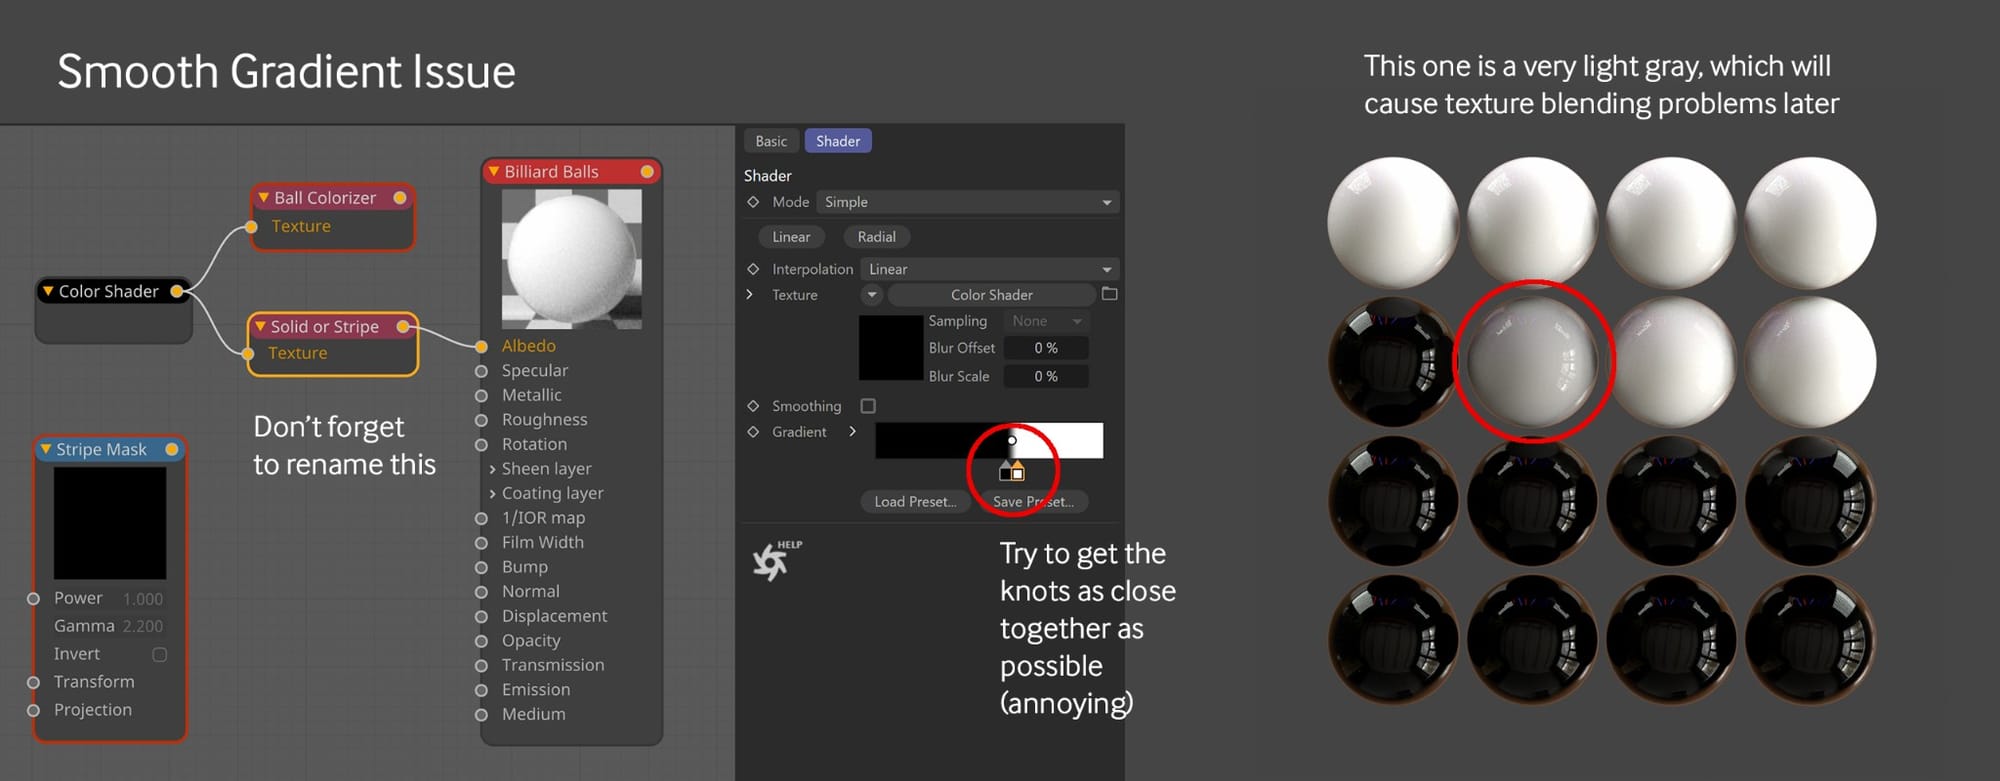Collapse the Color Shader node
Image resolution: width=2000 pixels, height=781 pixels.
tap(47, 291)
